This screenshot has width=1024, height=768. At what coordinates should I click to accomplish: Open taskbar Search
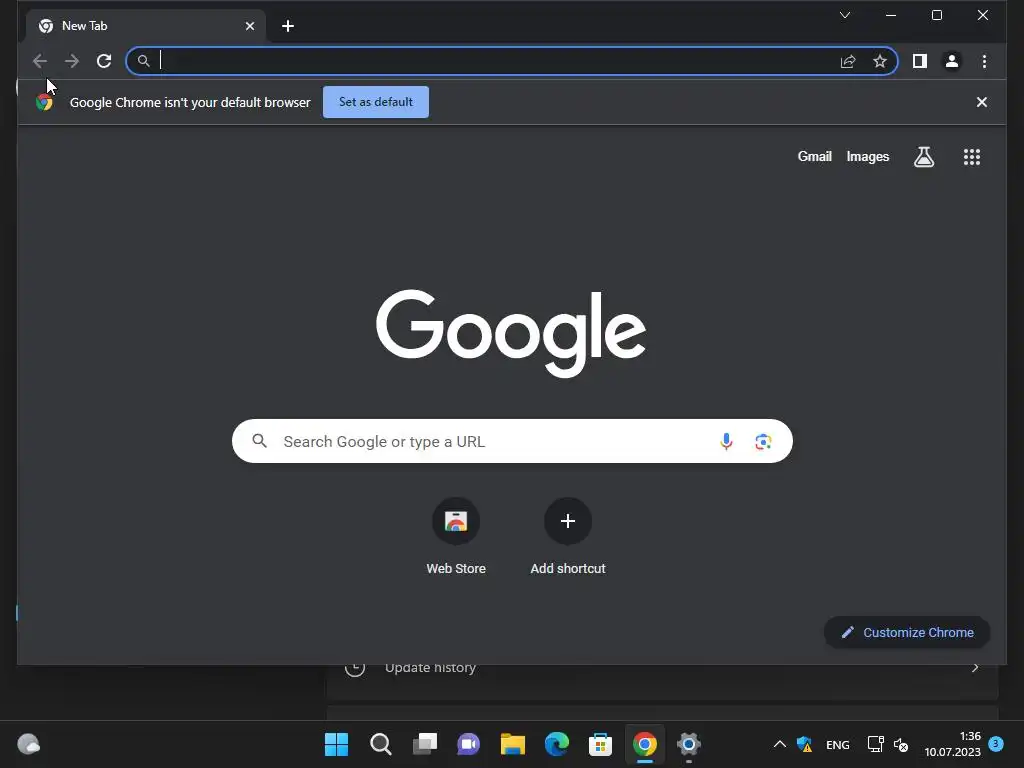point(381,744)
